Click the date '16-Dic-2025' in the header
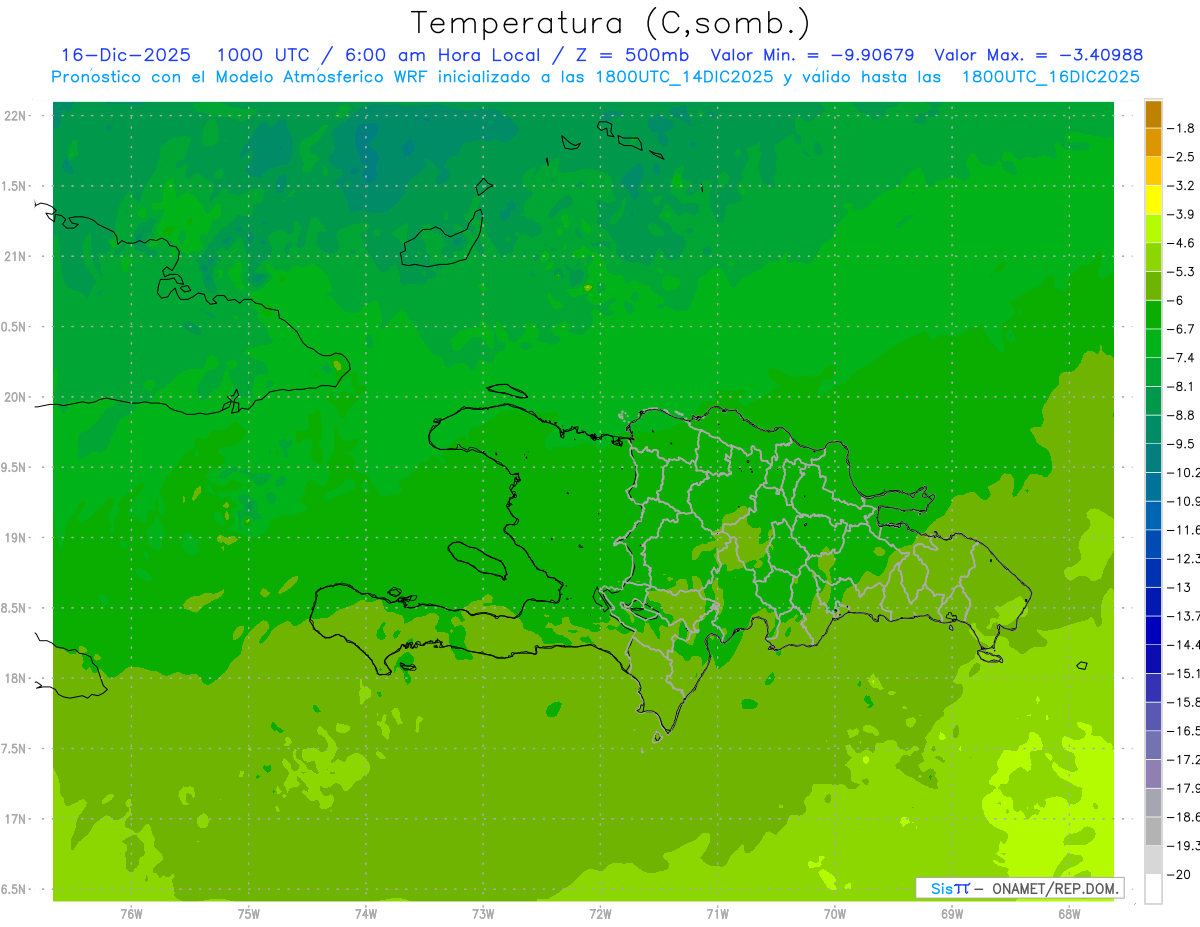Viewport: 1200px width, 927px height. click(x=126, y=56)
